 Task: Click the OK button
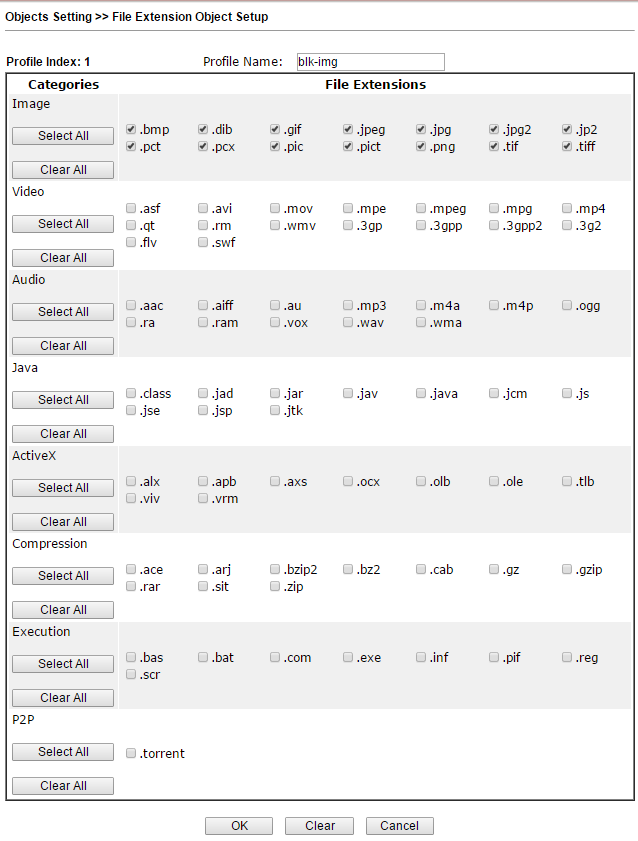click(239, 826)
